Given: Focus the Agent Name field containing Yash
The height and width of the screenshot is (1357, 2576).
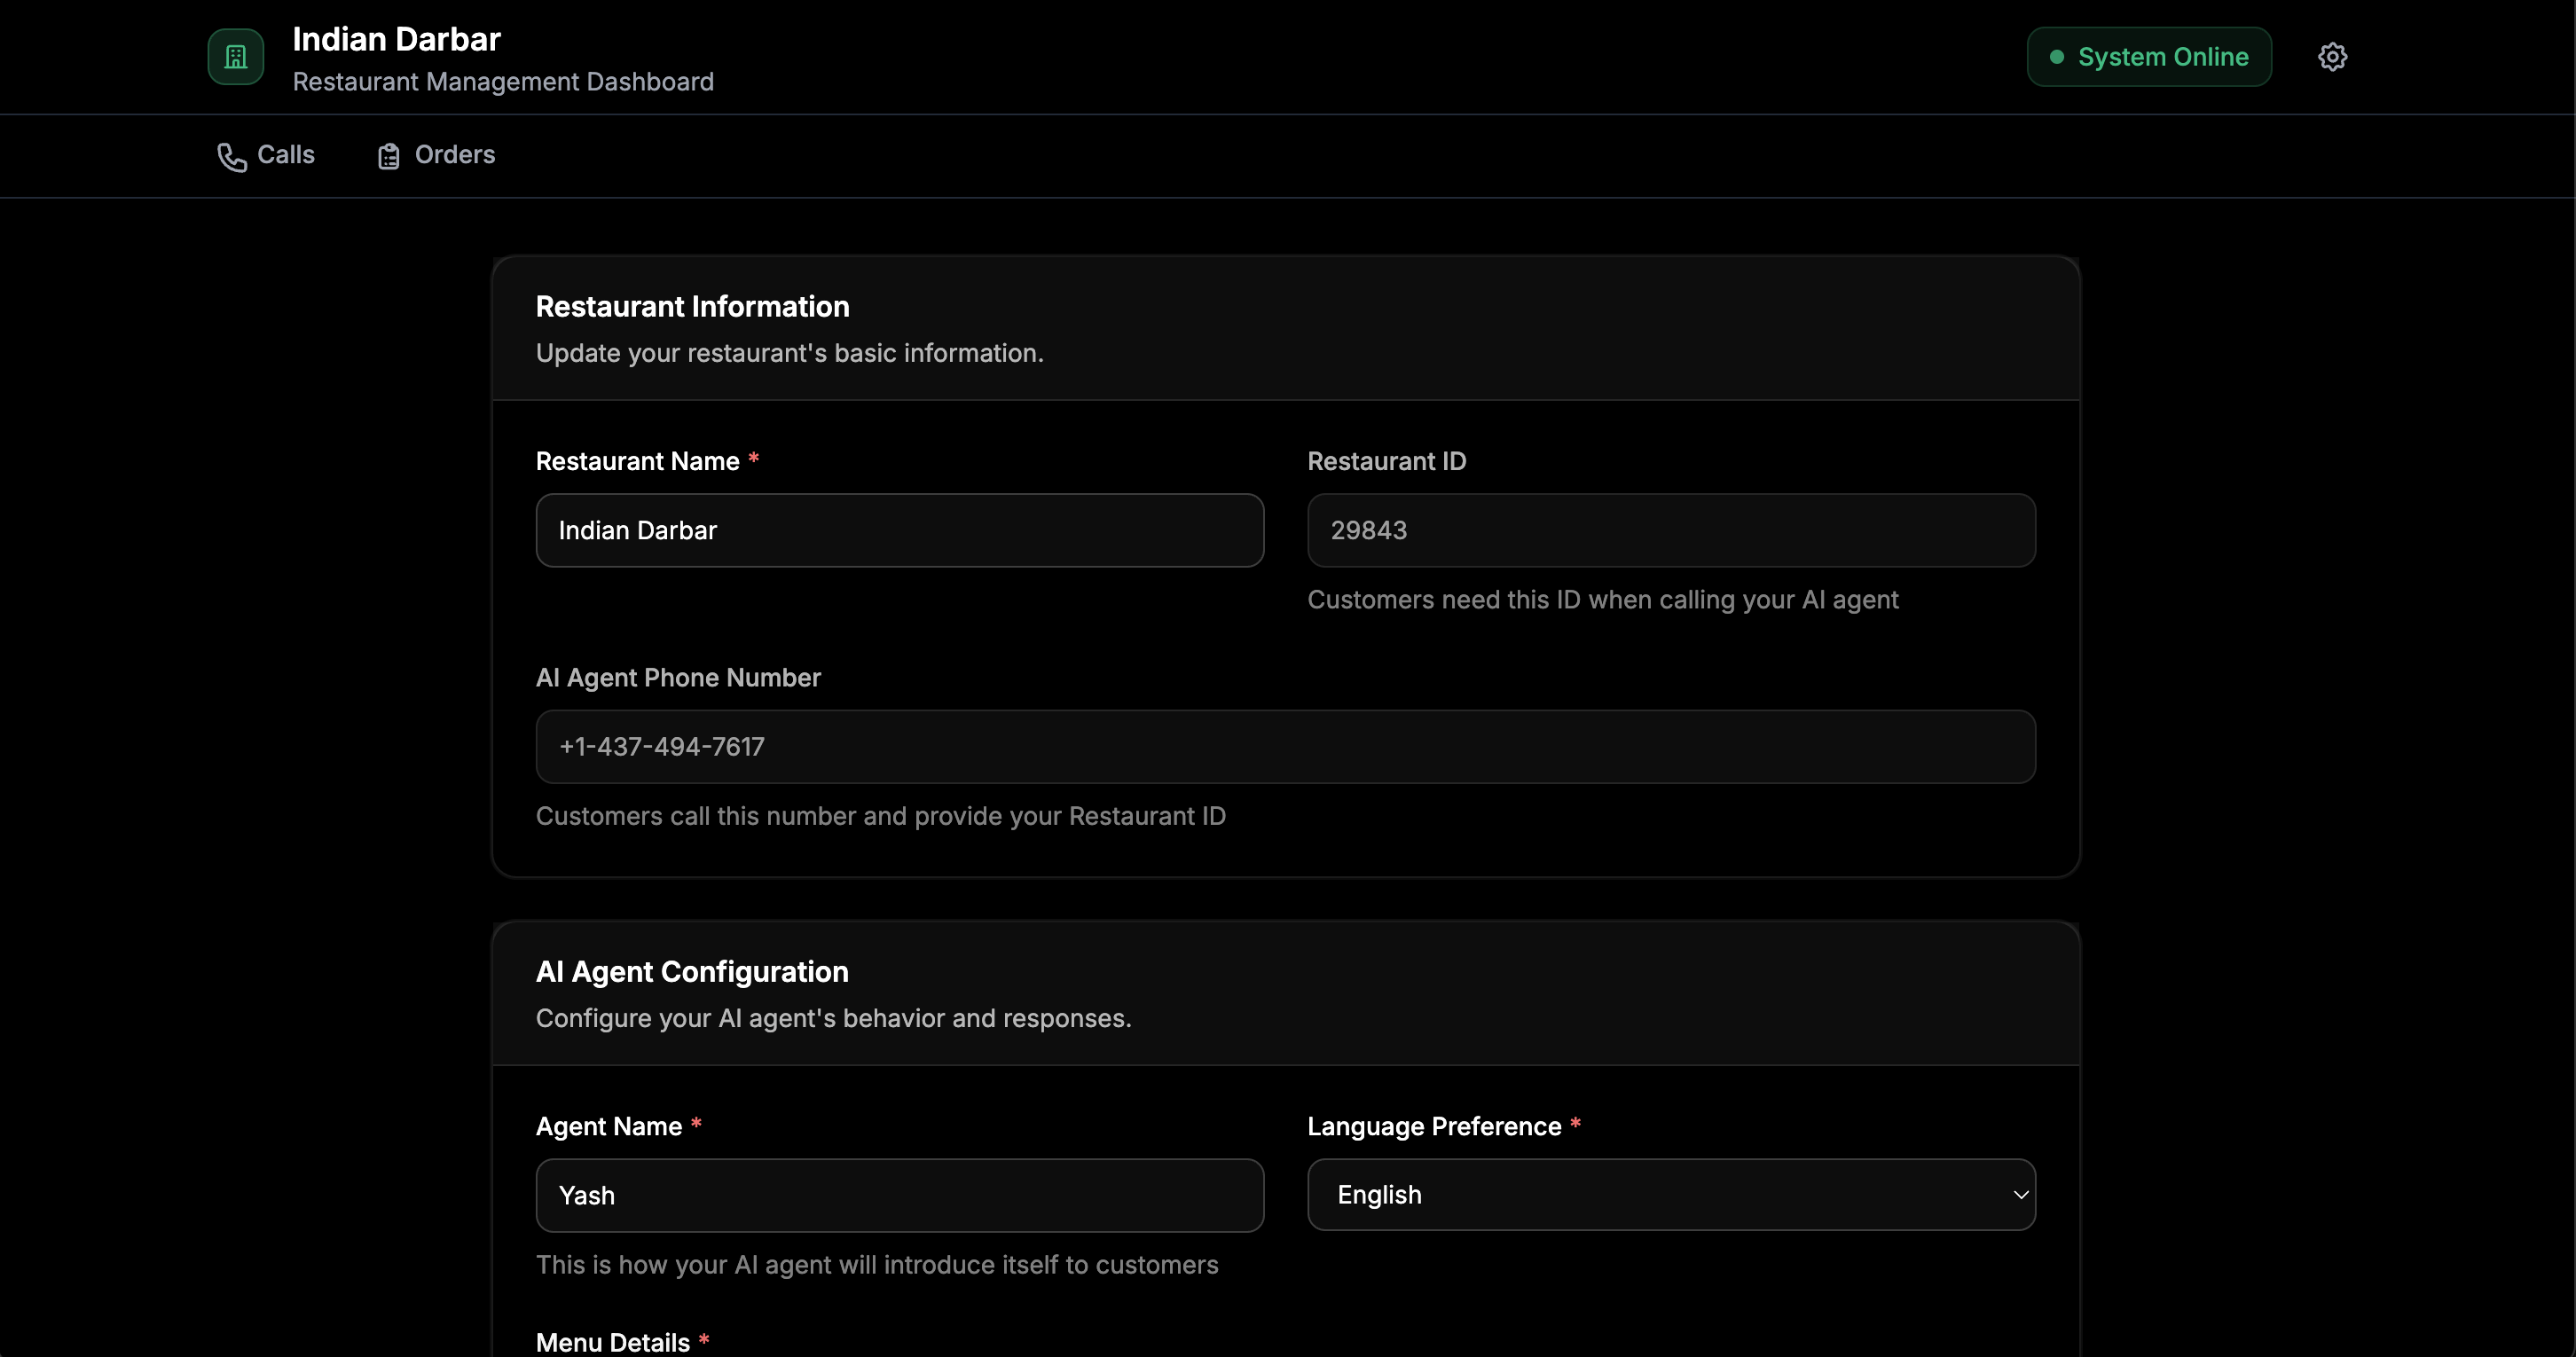Looking at the screenshot, I should [x=899, y=1195].
